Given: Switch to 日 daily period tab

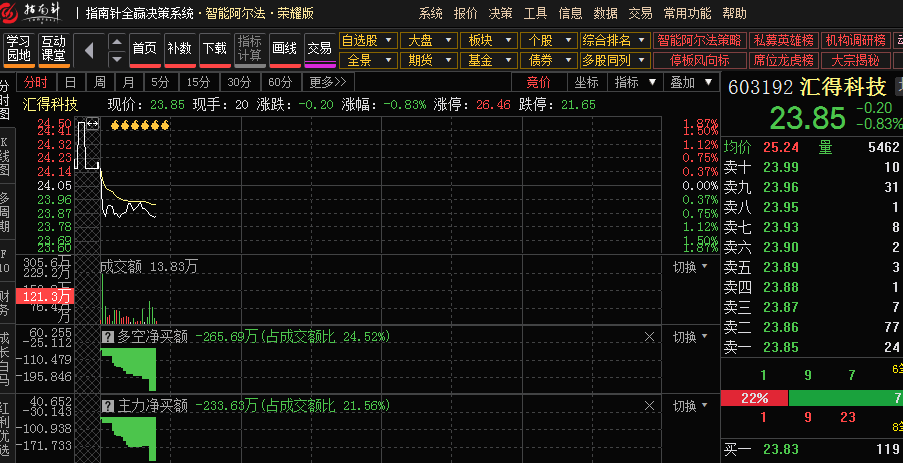Looking at the screenshot, I should click(x=70, y=82).
